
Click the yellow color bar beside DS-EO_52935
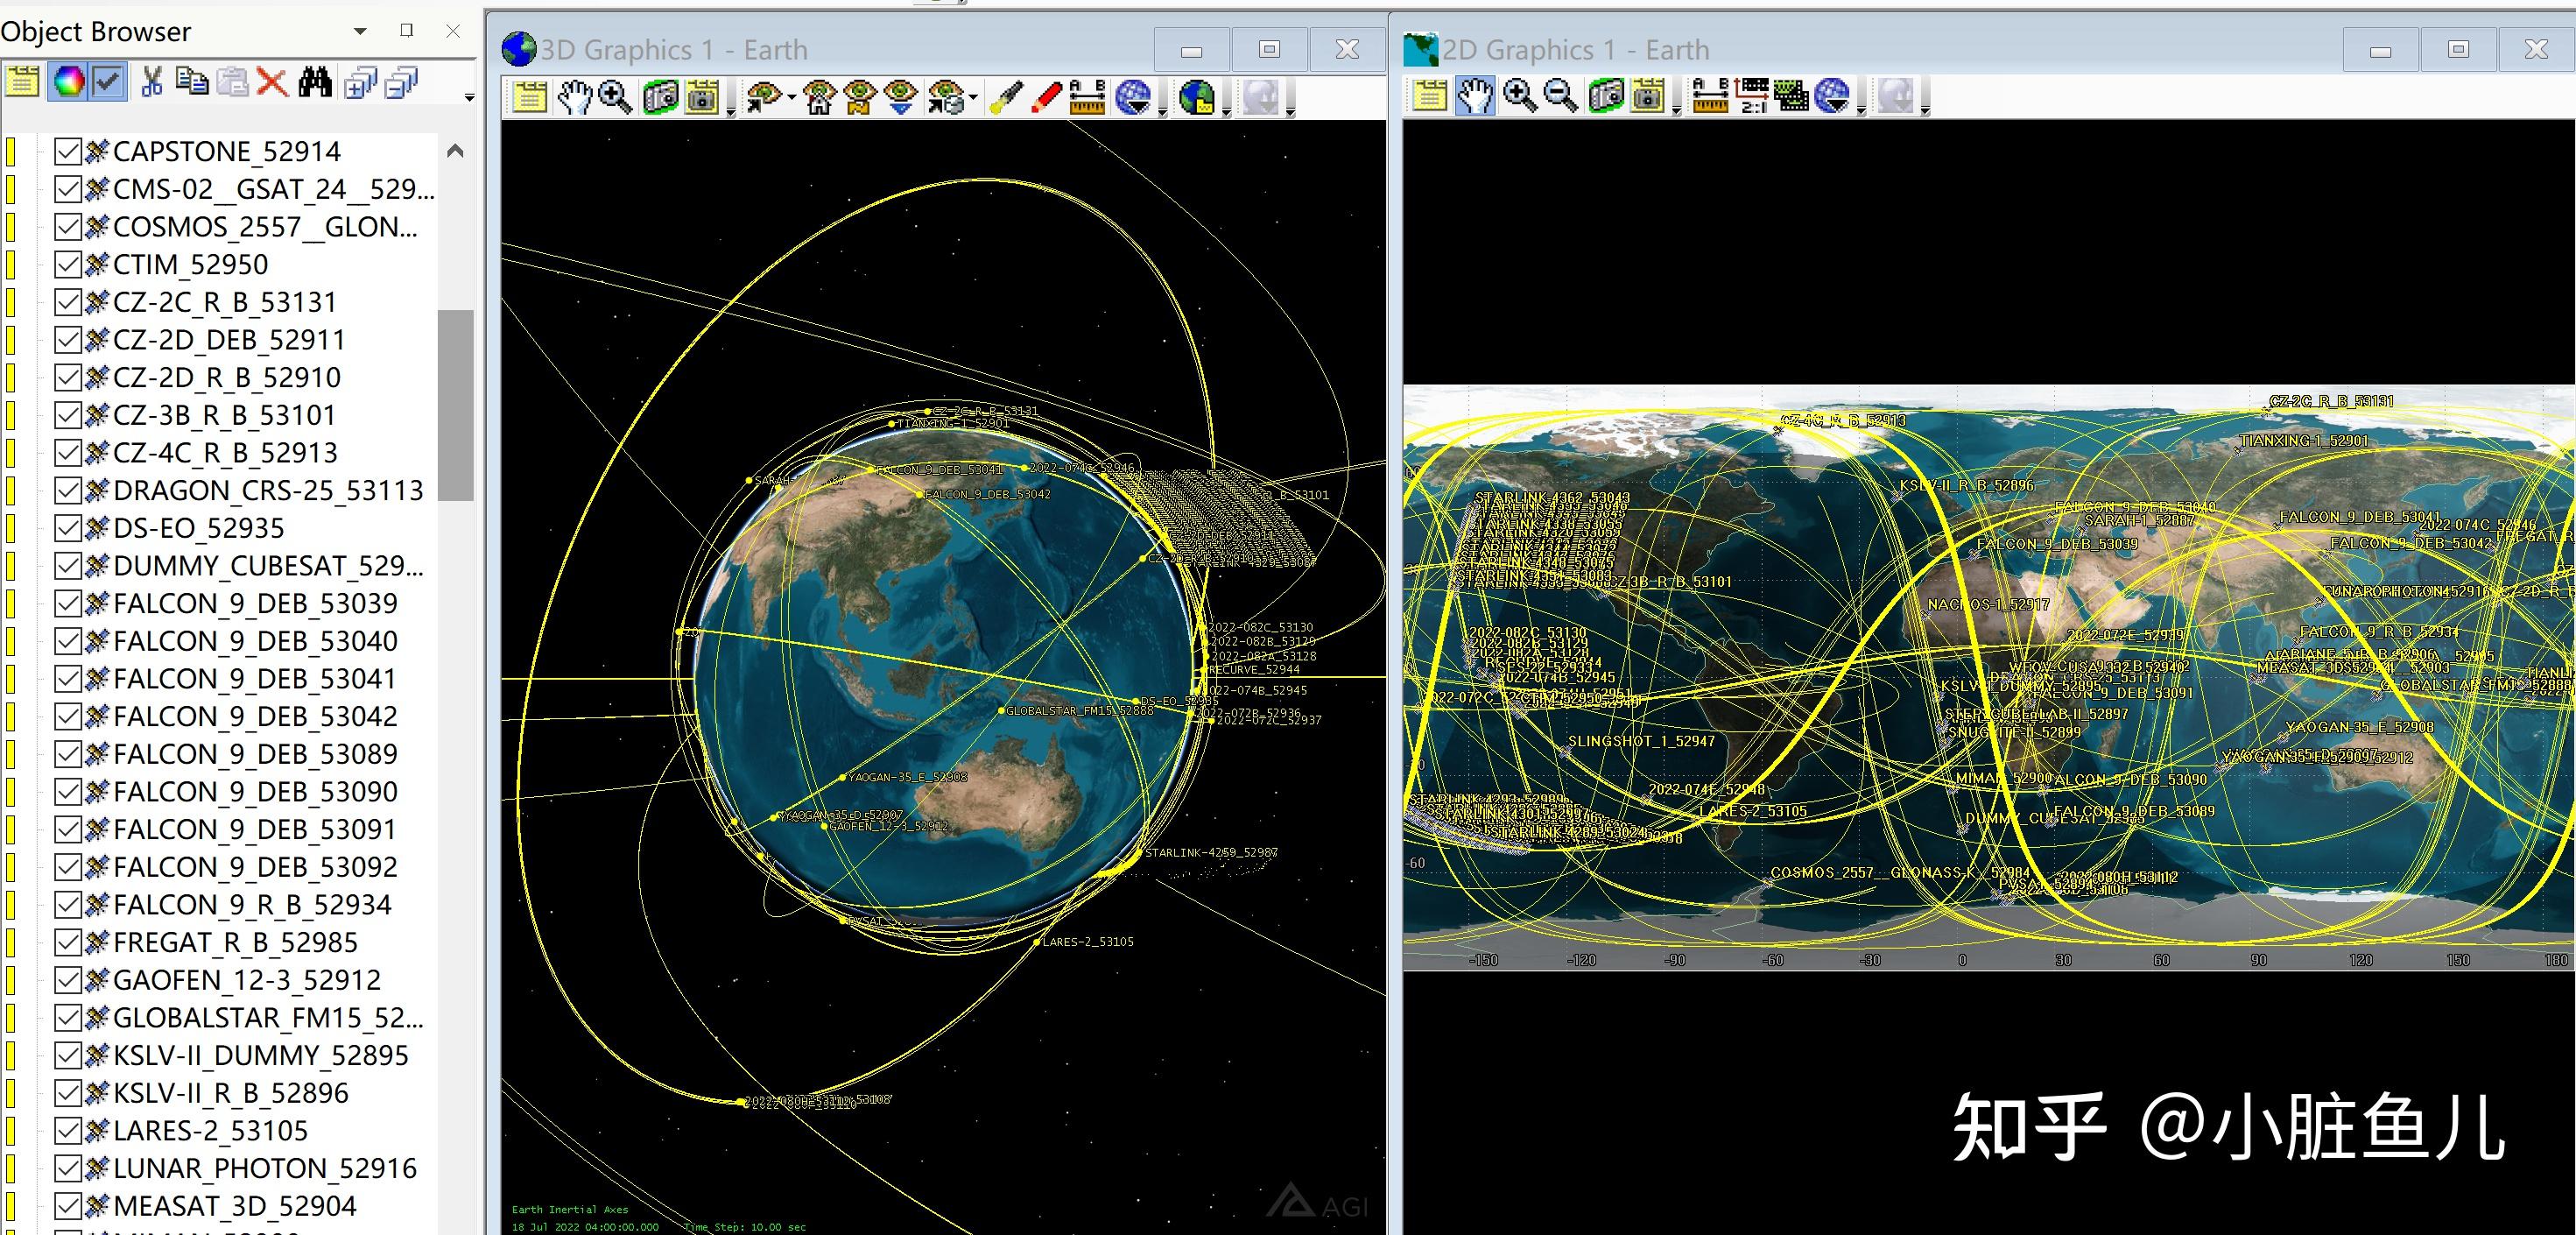(x=10, y=529)
